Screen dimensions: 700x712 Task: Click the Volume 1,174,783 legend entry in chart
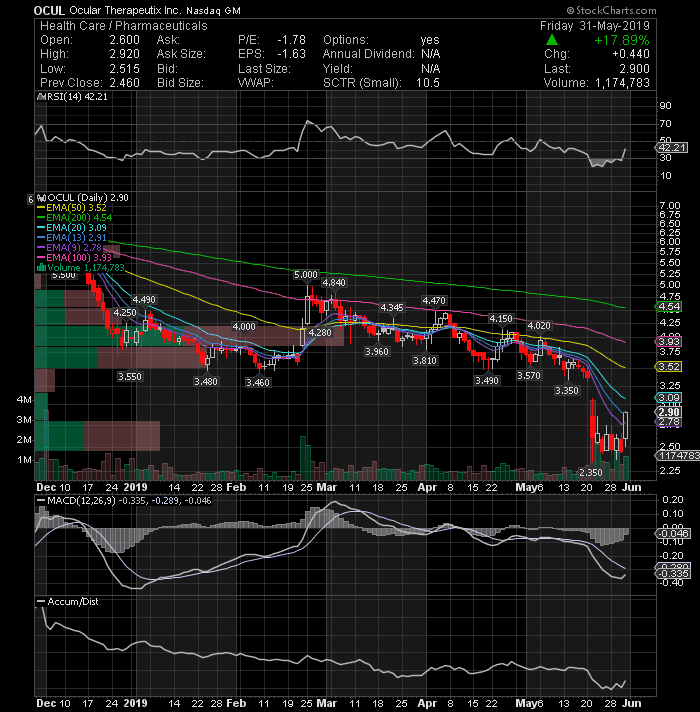81,268
